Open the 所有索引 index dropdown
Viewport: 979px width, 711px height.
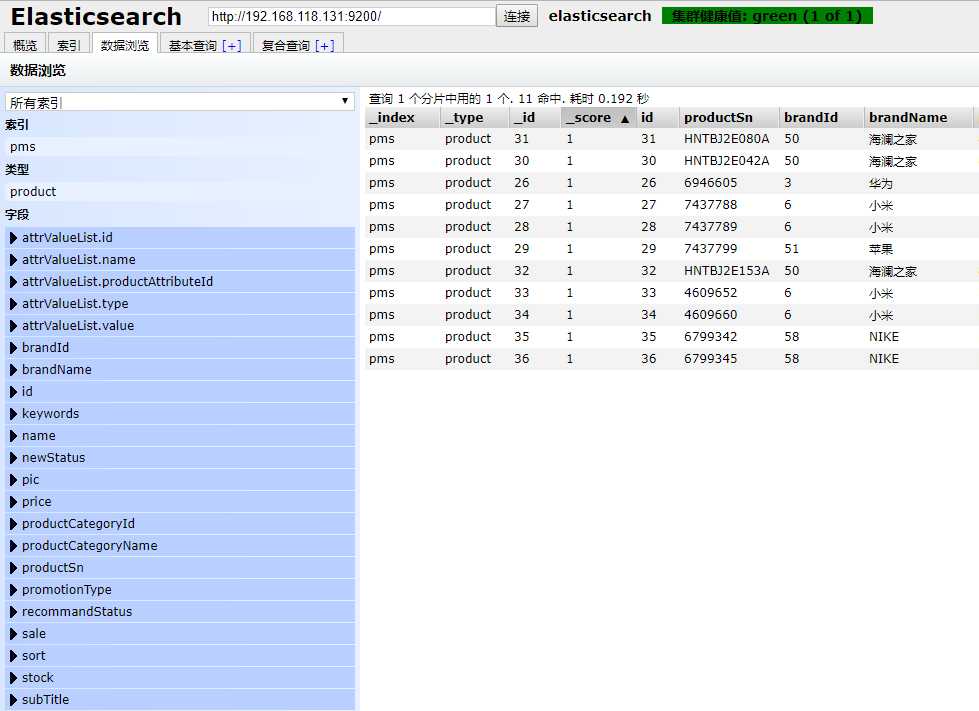pyautogui.click(x=180, y=102)
